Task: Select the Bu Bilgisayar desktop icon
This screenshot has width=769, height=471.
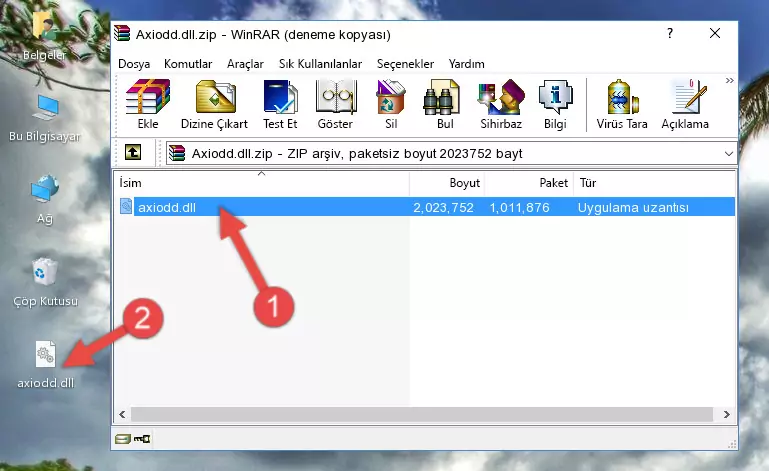Action: click(x=45, y=118)
